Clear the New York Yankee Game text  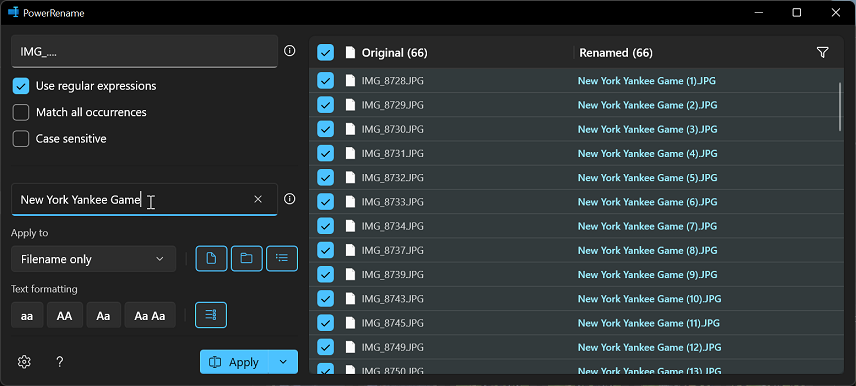point(258,199)
